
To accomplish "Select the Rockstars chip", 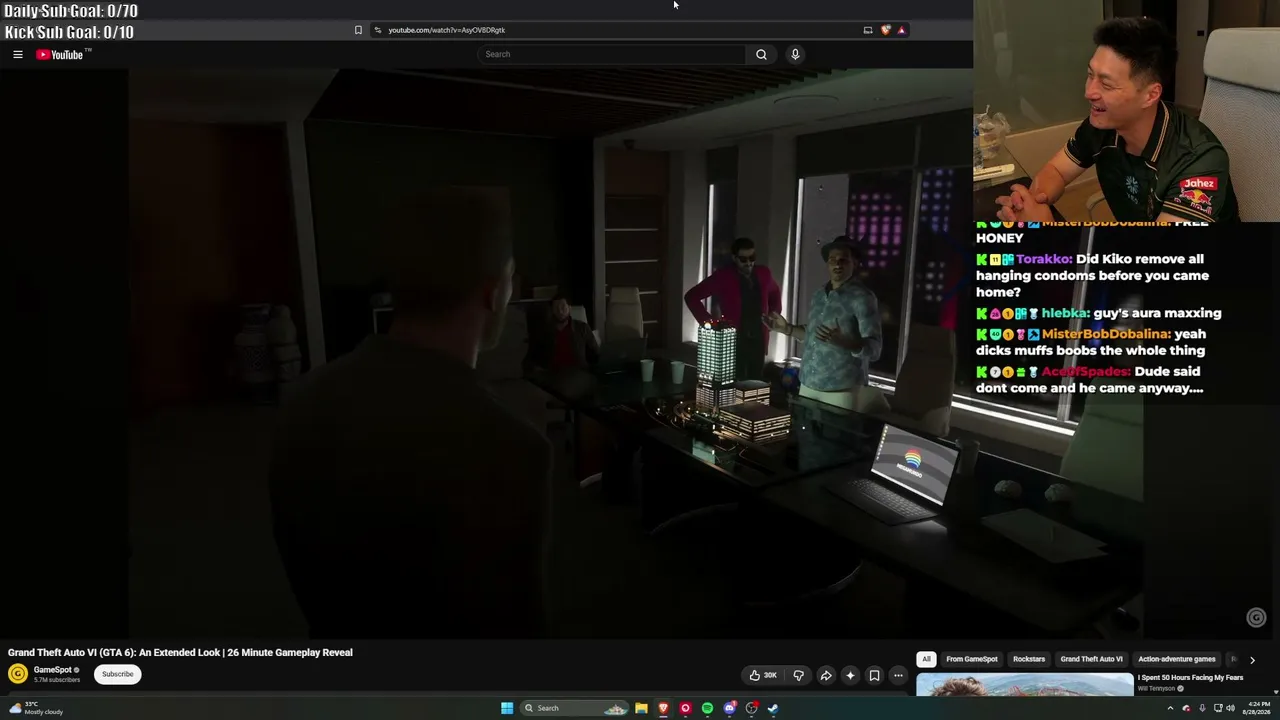I will pyautogui.click(x=1029, y=659).
